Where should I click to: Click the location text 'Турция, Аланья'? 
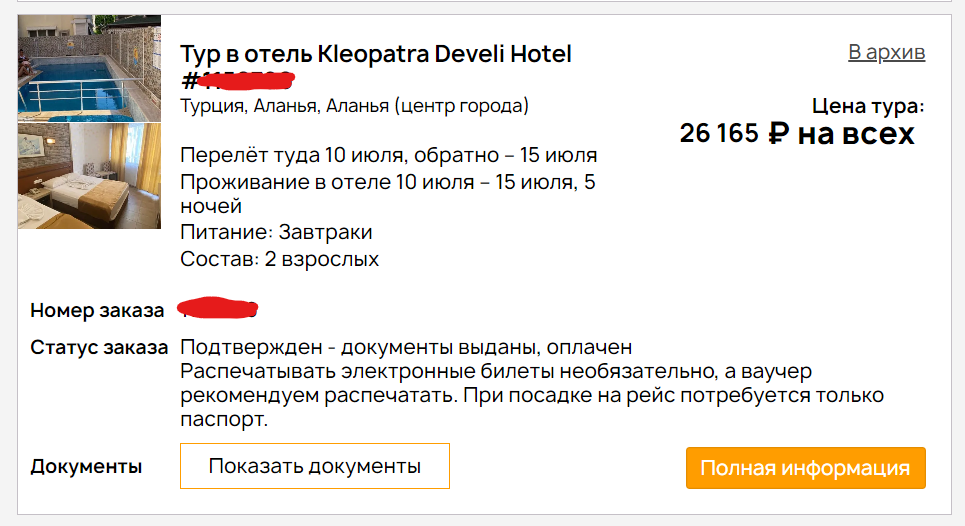[x=354, y=105]
